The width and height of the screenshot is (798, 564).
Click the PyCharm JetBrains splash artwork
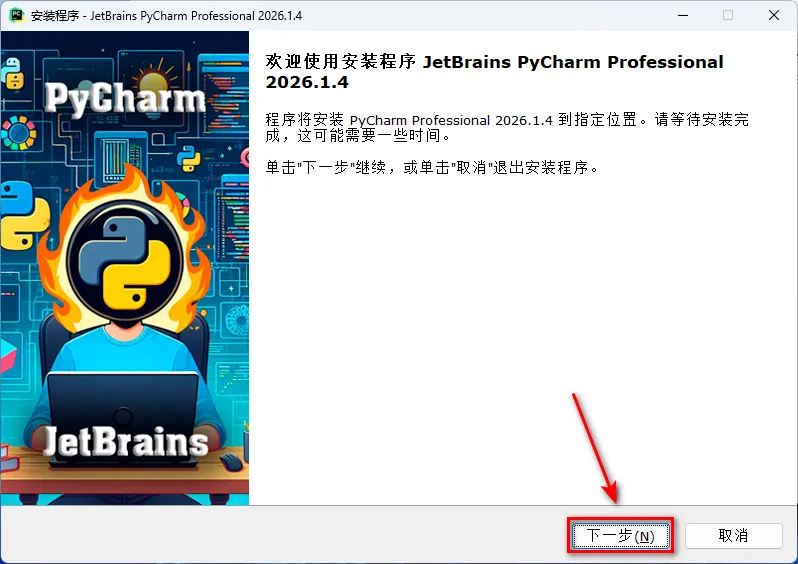tap(125, 268)
